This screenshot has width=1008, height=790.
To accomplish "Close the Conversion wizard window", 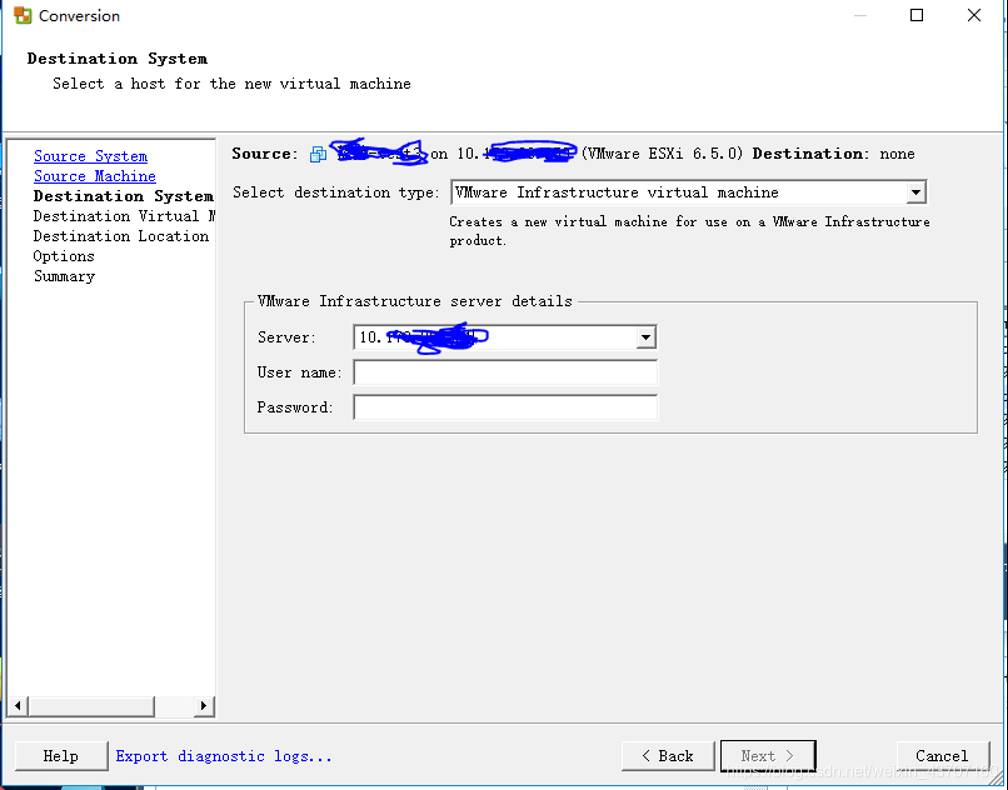I will (974, 16).
